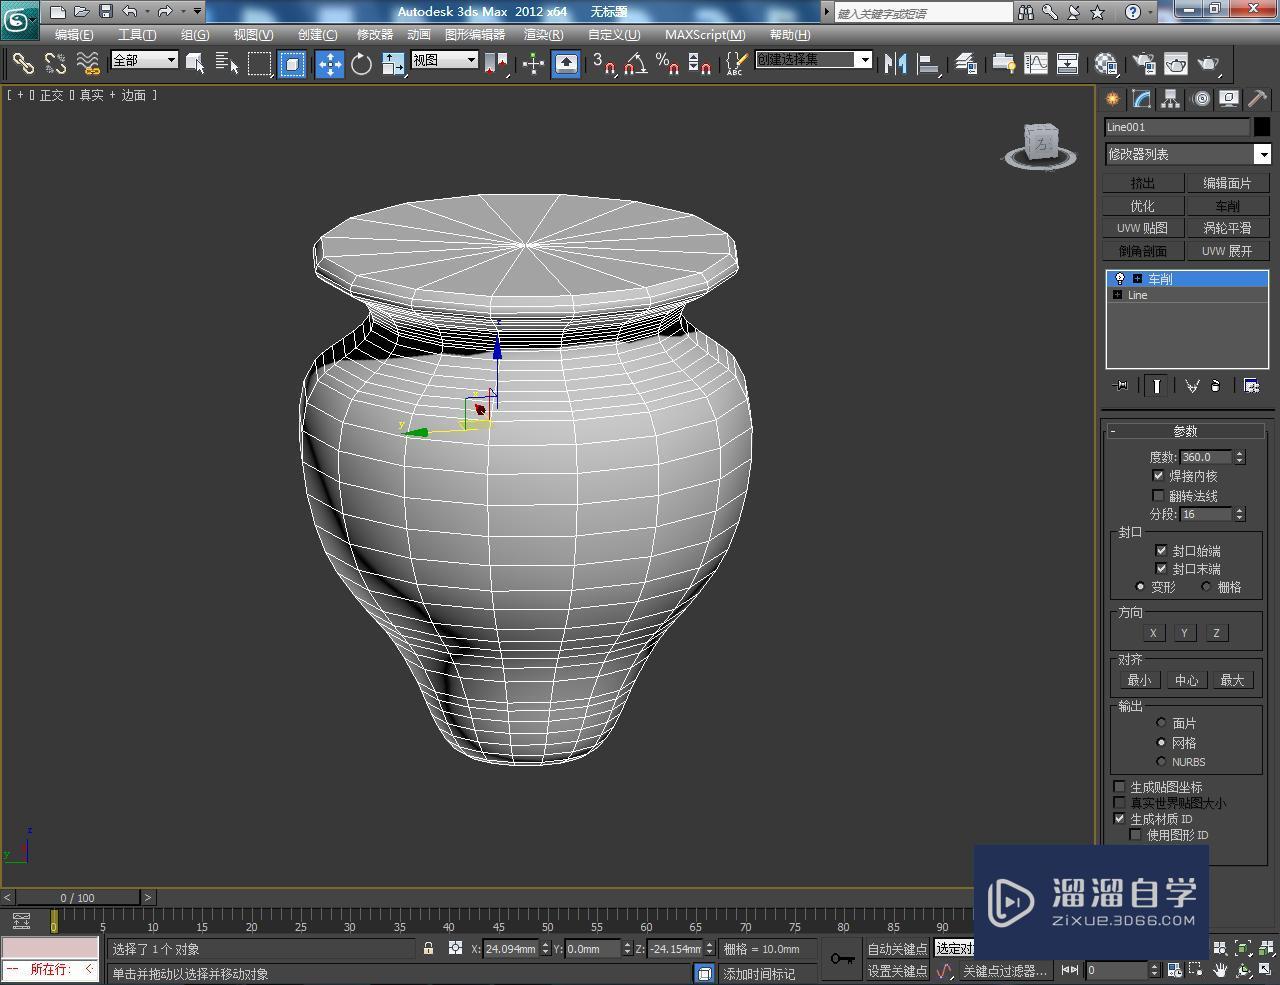Activate the Select and Move tool
Screen dimensions: 1280x985
point(329,63)
